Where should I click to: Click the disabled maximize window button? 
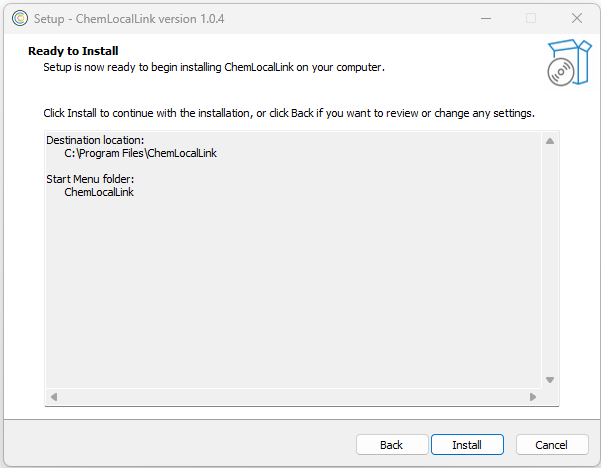pos(531,18)
